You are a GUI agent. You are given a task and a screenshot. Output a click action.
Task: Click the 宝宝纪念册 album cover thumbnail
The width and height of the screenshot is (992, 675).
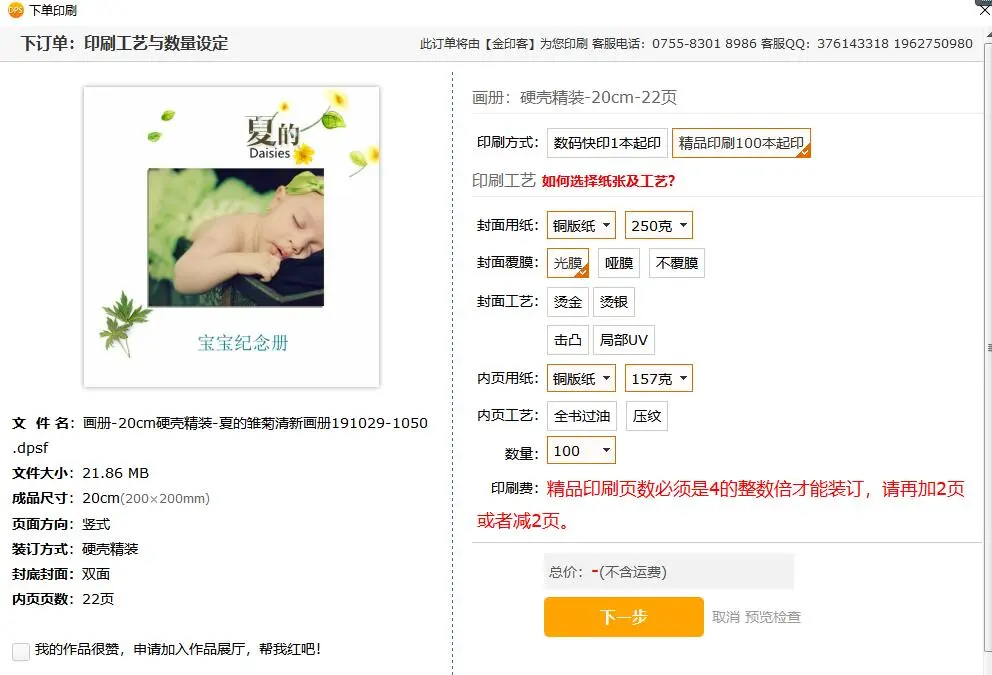tap(232, 237)
